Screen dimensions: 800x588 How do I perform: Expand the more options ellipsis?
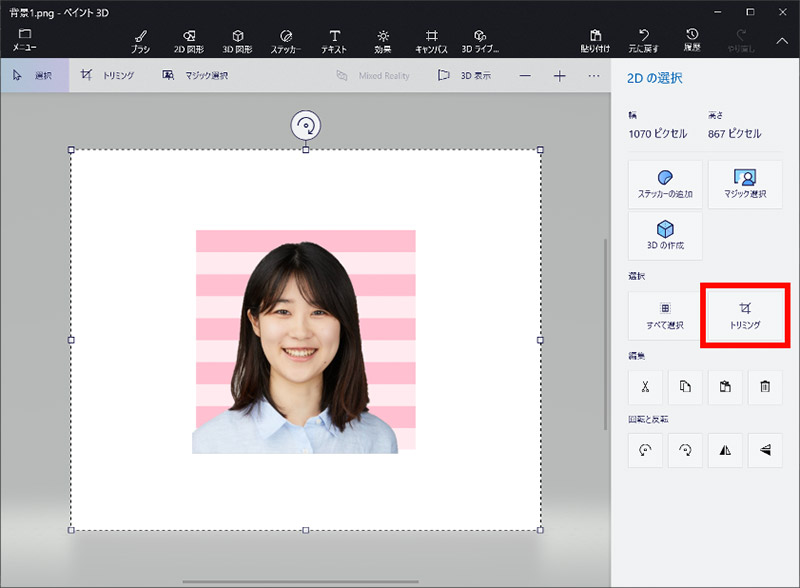(x=594, y=76)
